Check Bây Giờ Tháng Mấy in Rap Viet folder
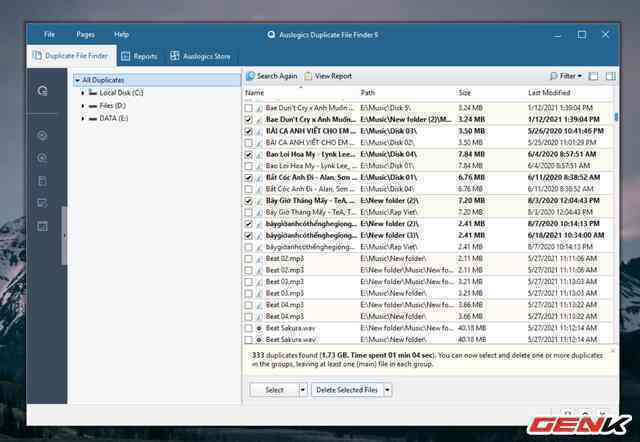 (248, 213)
